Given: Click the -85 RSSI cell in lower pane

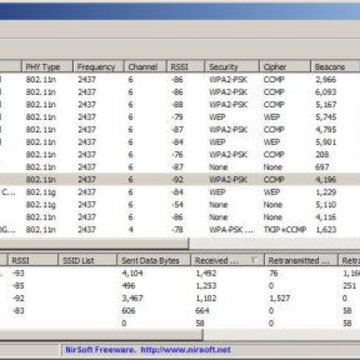Looking at the screenshot, I should [x=18, y=286].
